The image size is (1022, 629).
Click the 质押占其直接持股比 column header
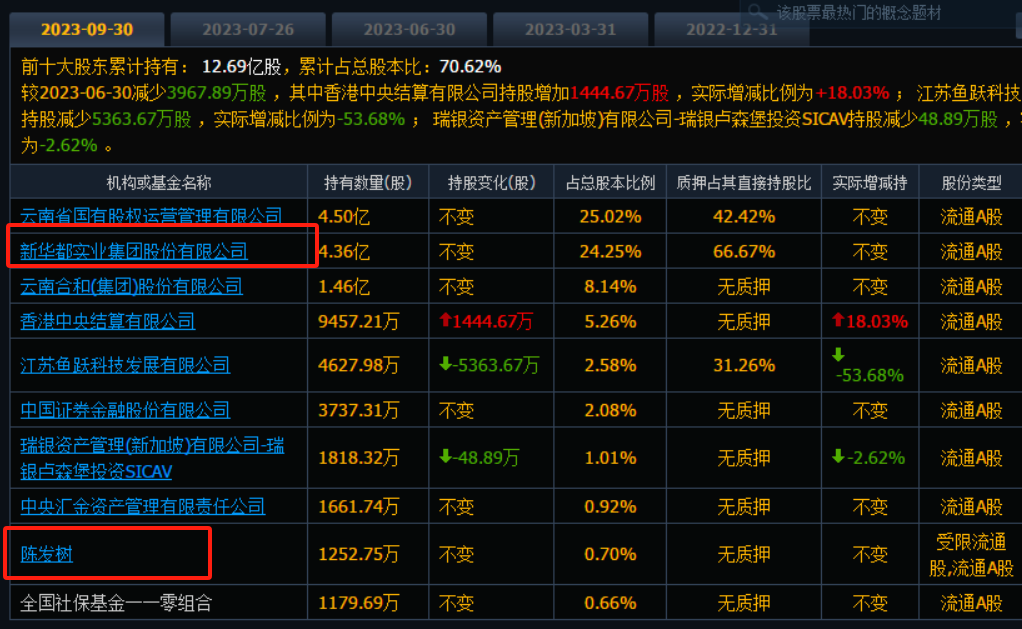click(744, 183)
